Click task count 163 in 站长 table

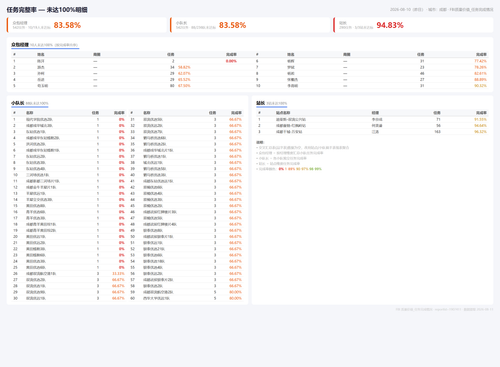pos(437,132)
